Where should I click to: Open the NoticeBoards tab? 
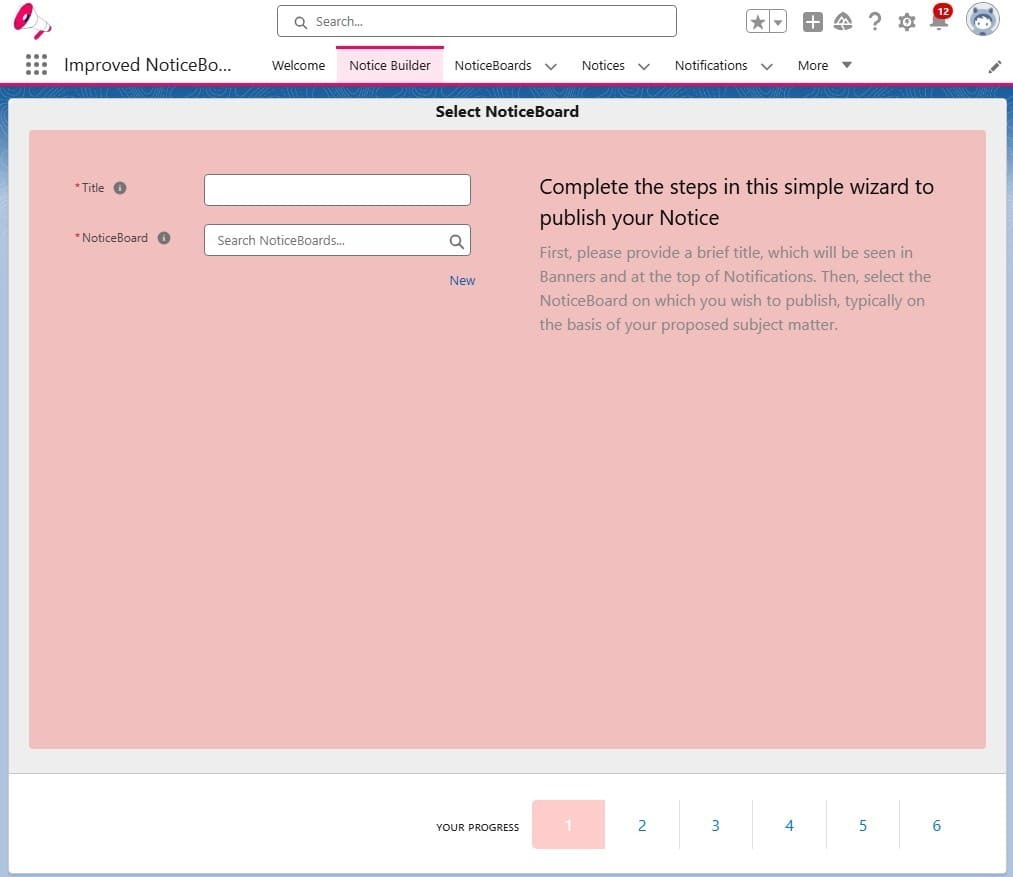point(493,65)
